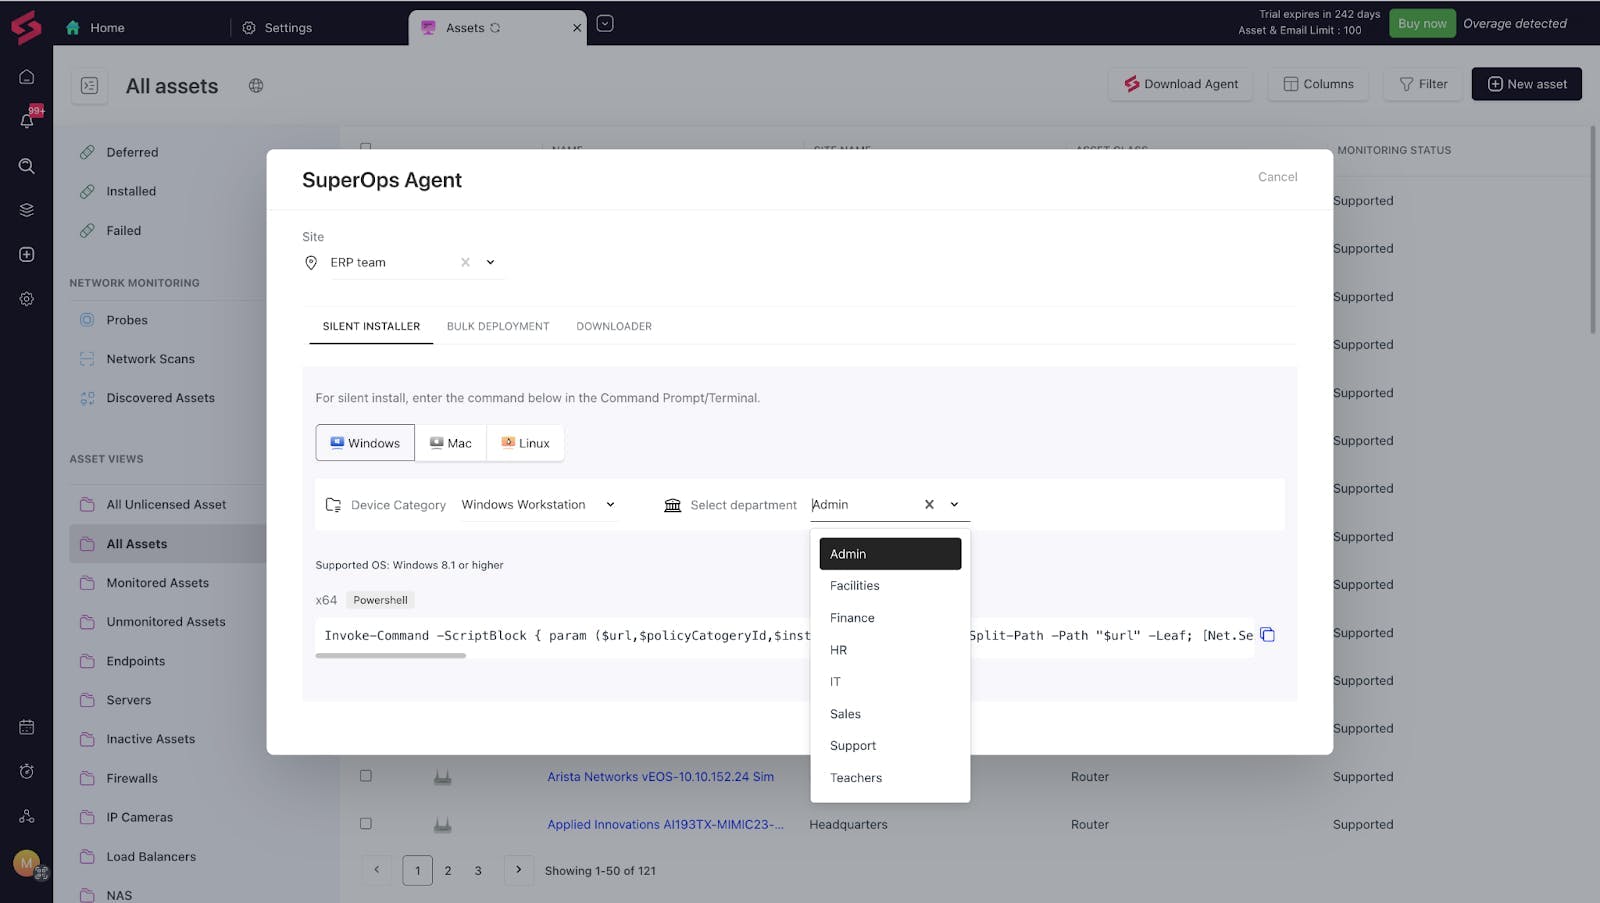This screenshot has height=903, width=1600.
Task: Click the layers stack sidebar icon
Action: point(27,210)
